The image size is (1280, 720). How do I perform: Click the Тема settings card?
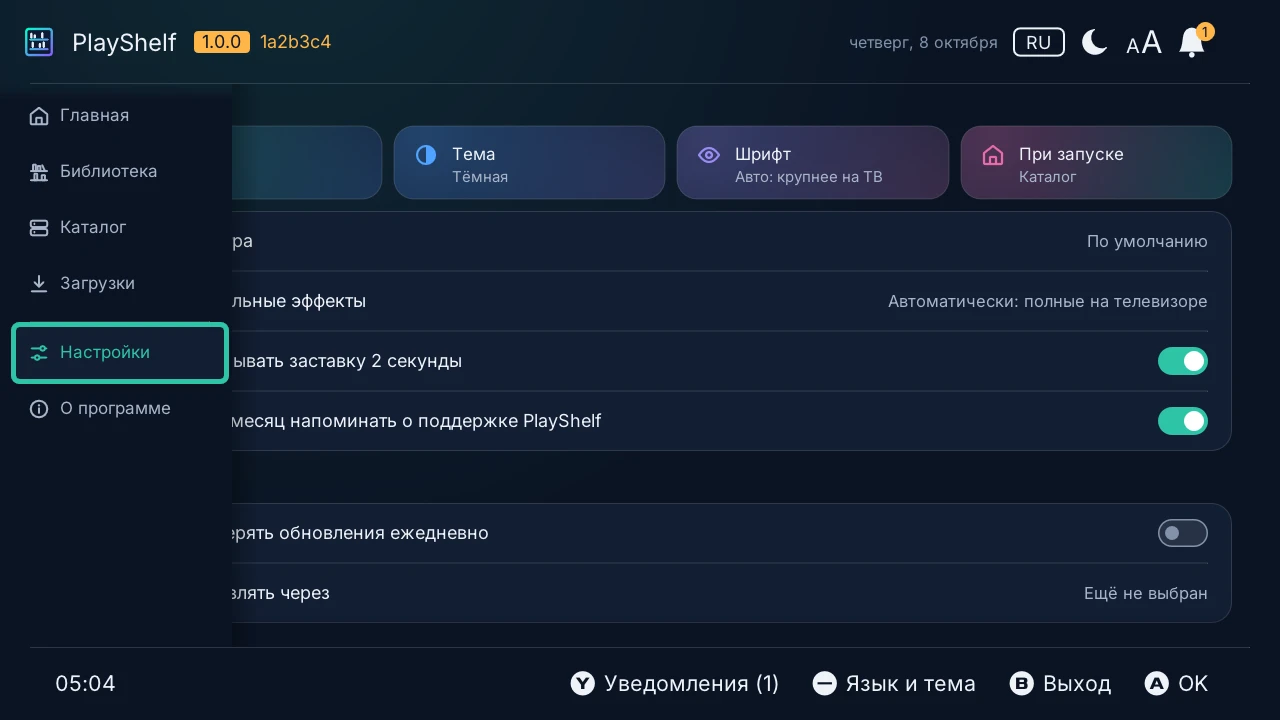click(x=529, y=162)
